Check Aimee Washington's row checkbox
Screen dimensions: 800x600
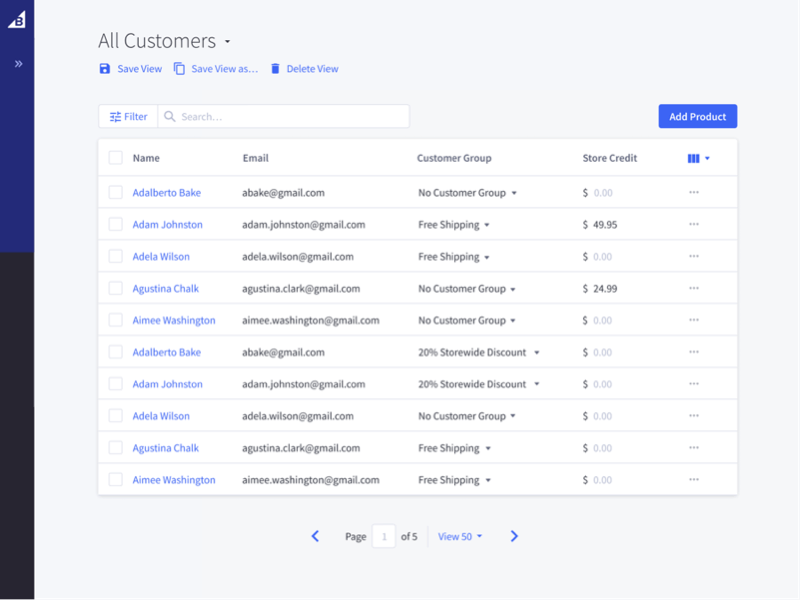(x=116, y=320)
